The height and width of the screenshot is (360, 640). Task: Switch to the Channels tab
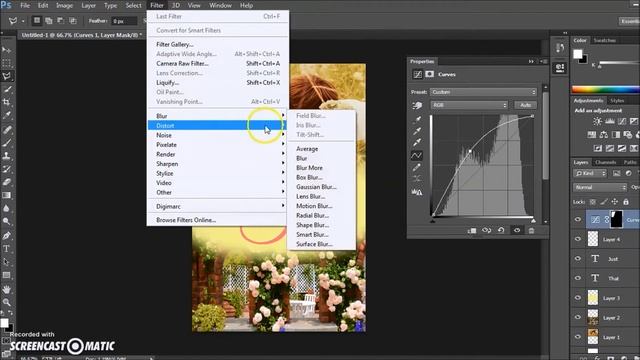click(606, 162)
